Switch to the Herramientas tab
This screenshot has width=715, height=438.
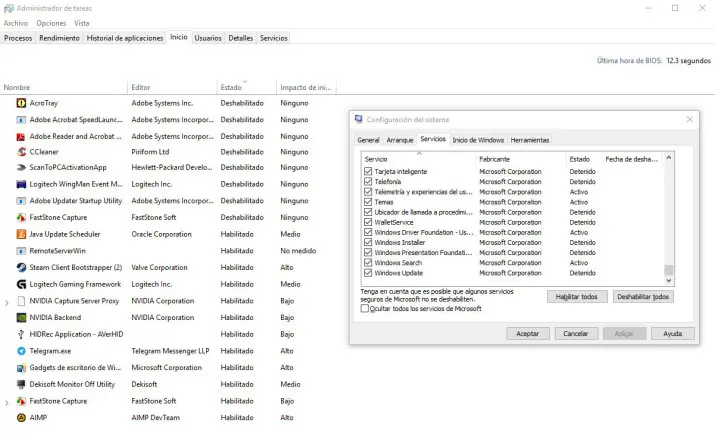[x=529, y=140]
